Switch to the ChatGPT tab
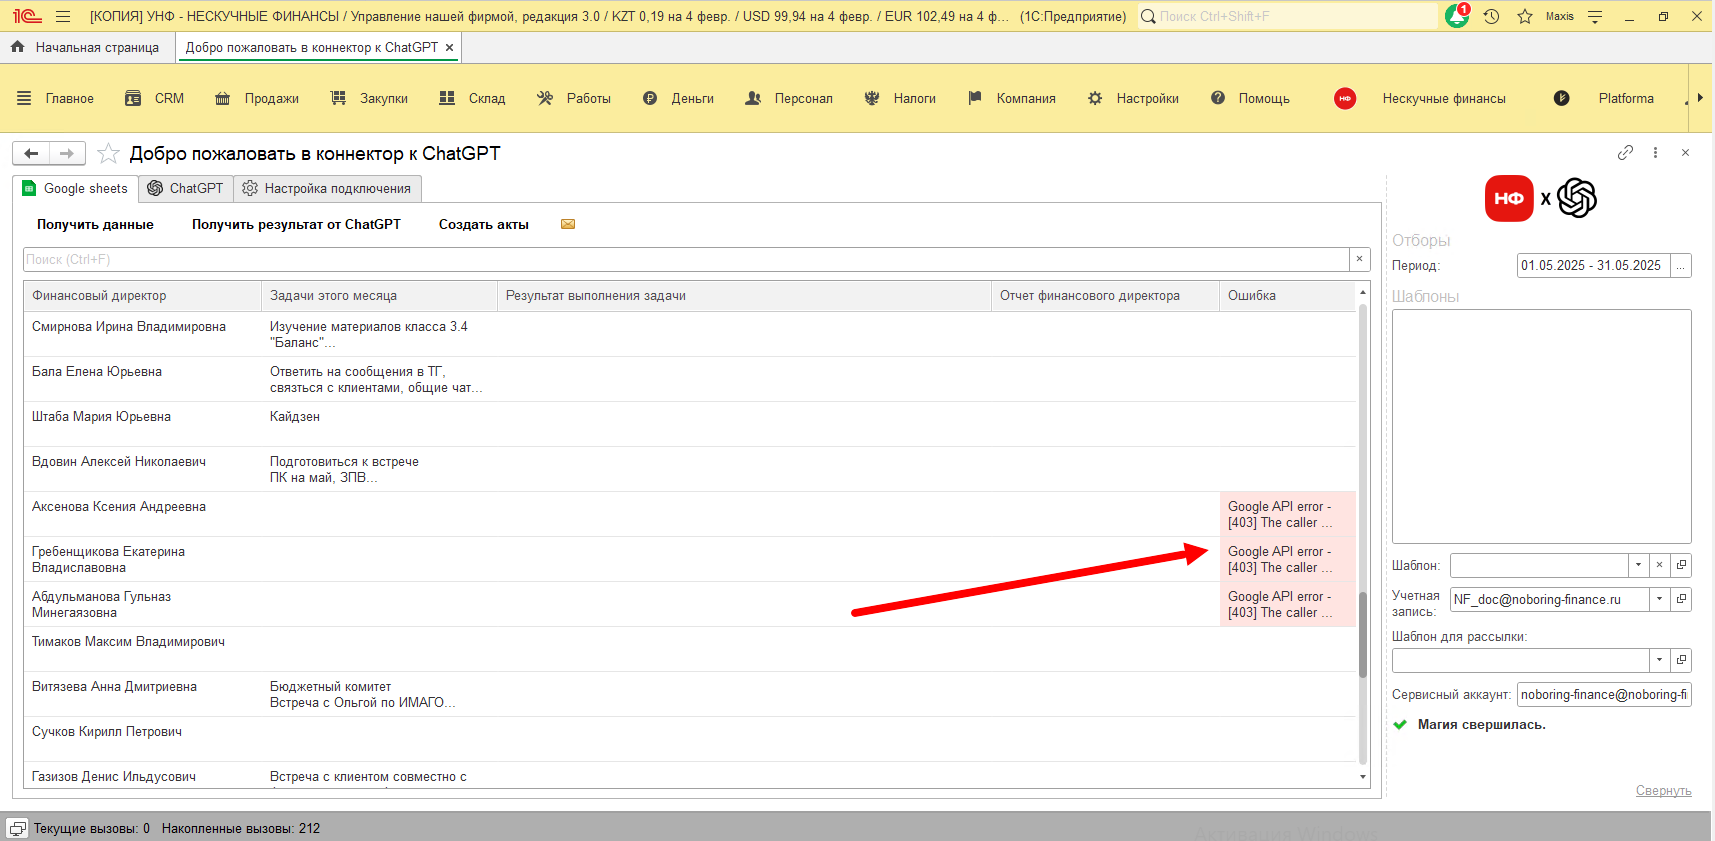 186,188
